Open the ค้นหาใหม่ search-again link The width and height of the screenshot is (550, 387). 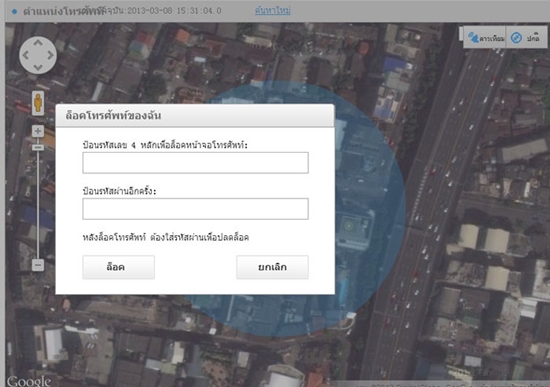click(273, 11)
